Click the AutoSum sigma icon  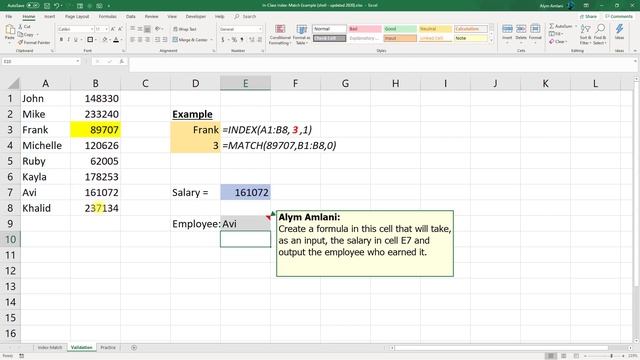(552, 26)
